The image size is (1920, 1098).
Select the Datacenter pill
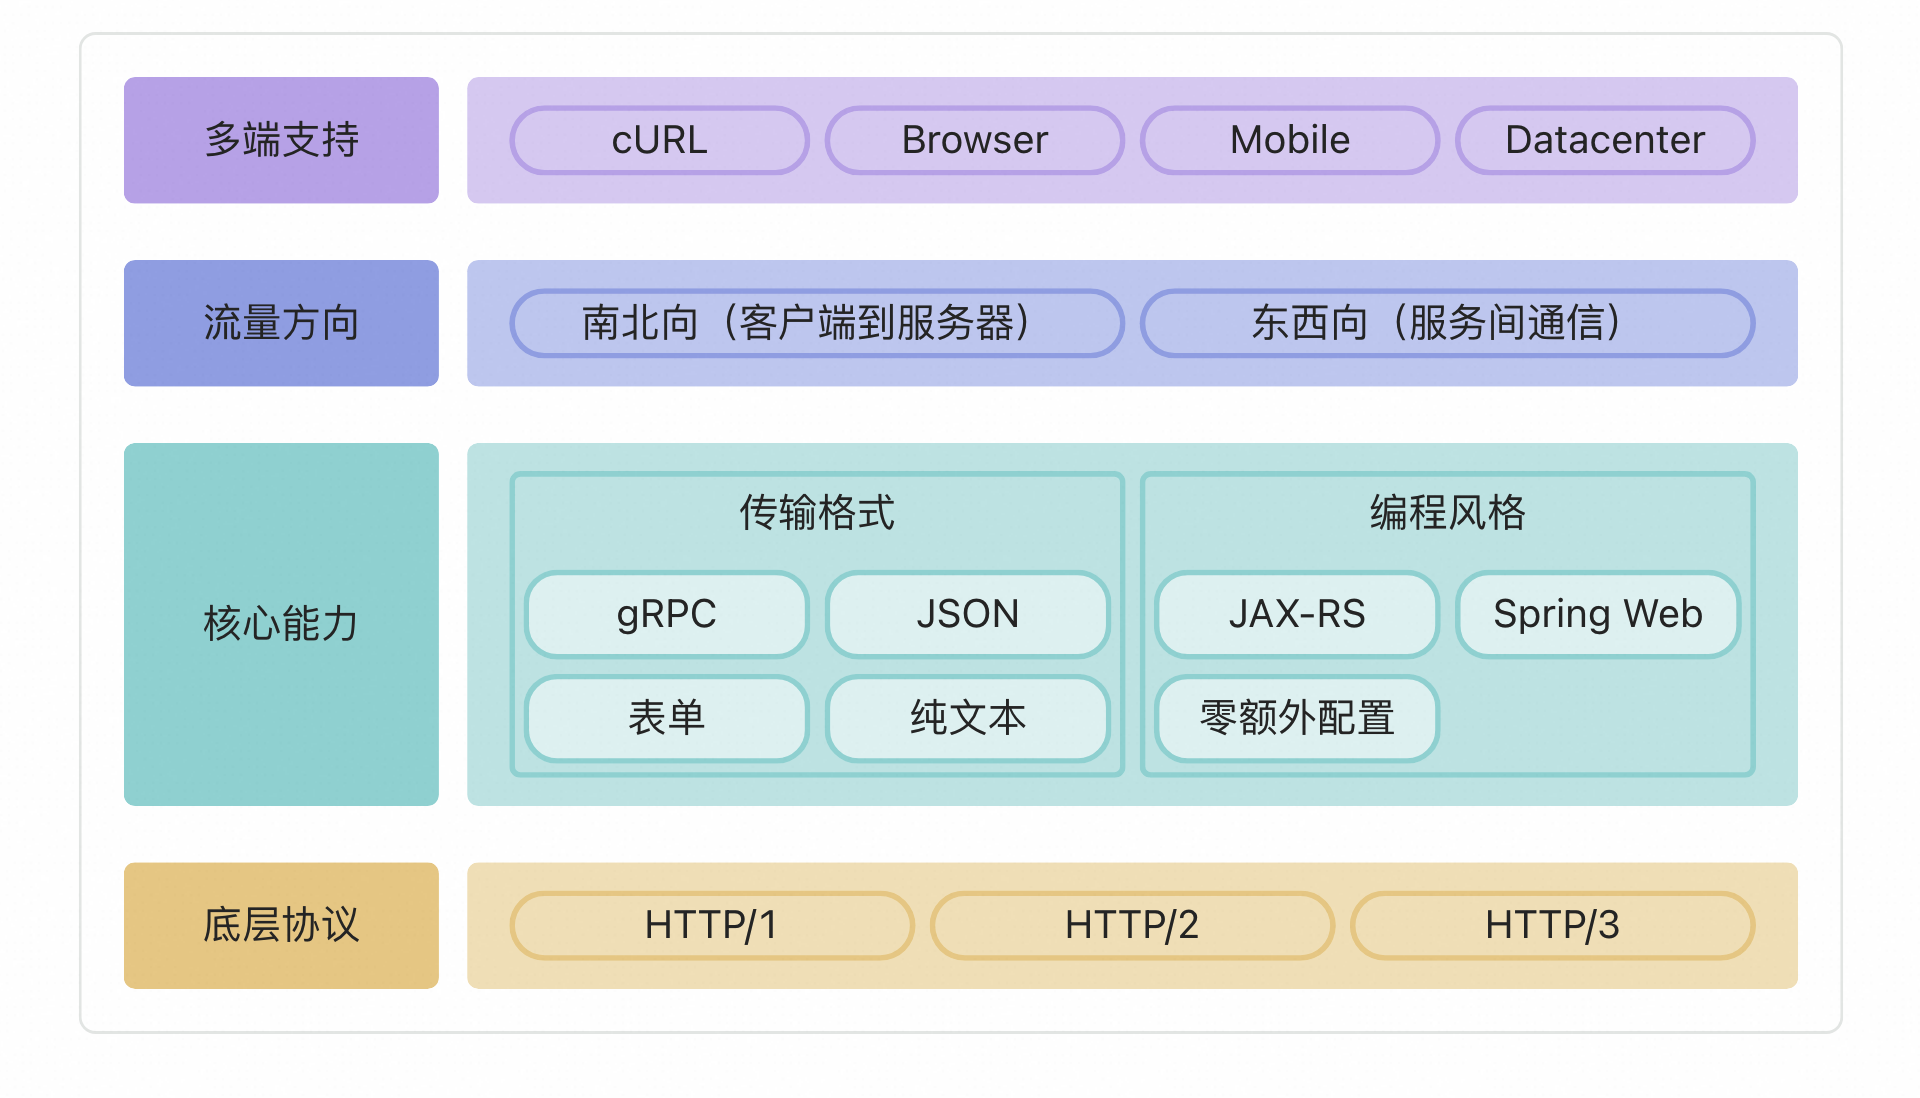tap(1604, 140)
